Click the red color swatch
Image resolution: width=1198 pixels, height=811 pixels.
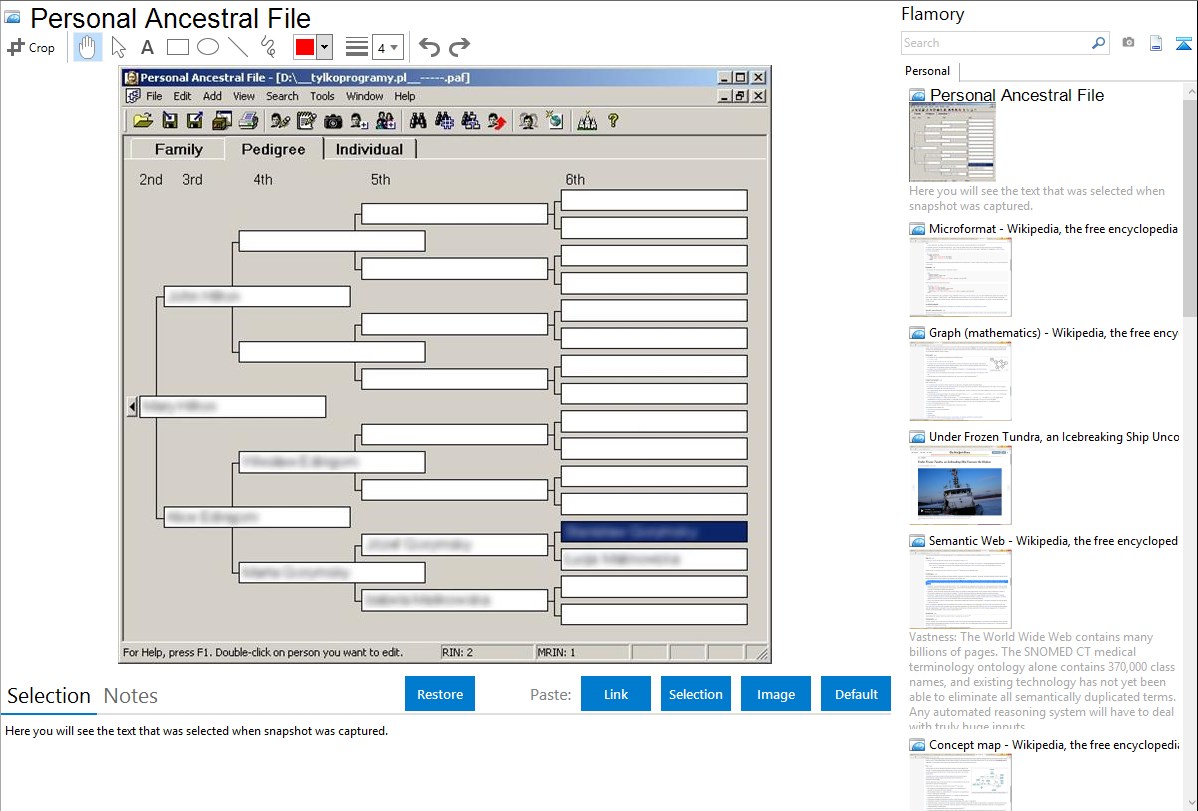pos(305,47)
